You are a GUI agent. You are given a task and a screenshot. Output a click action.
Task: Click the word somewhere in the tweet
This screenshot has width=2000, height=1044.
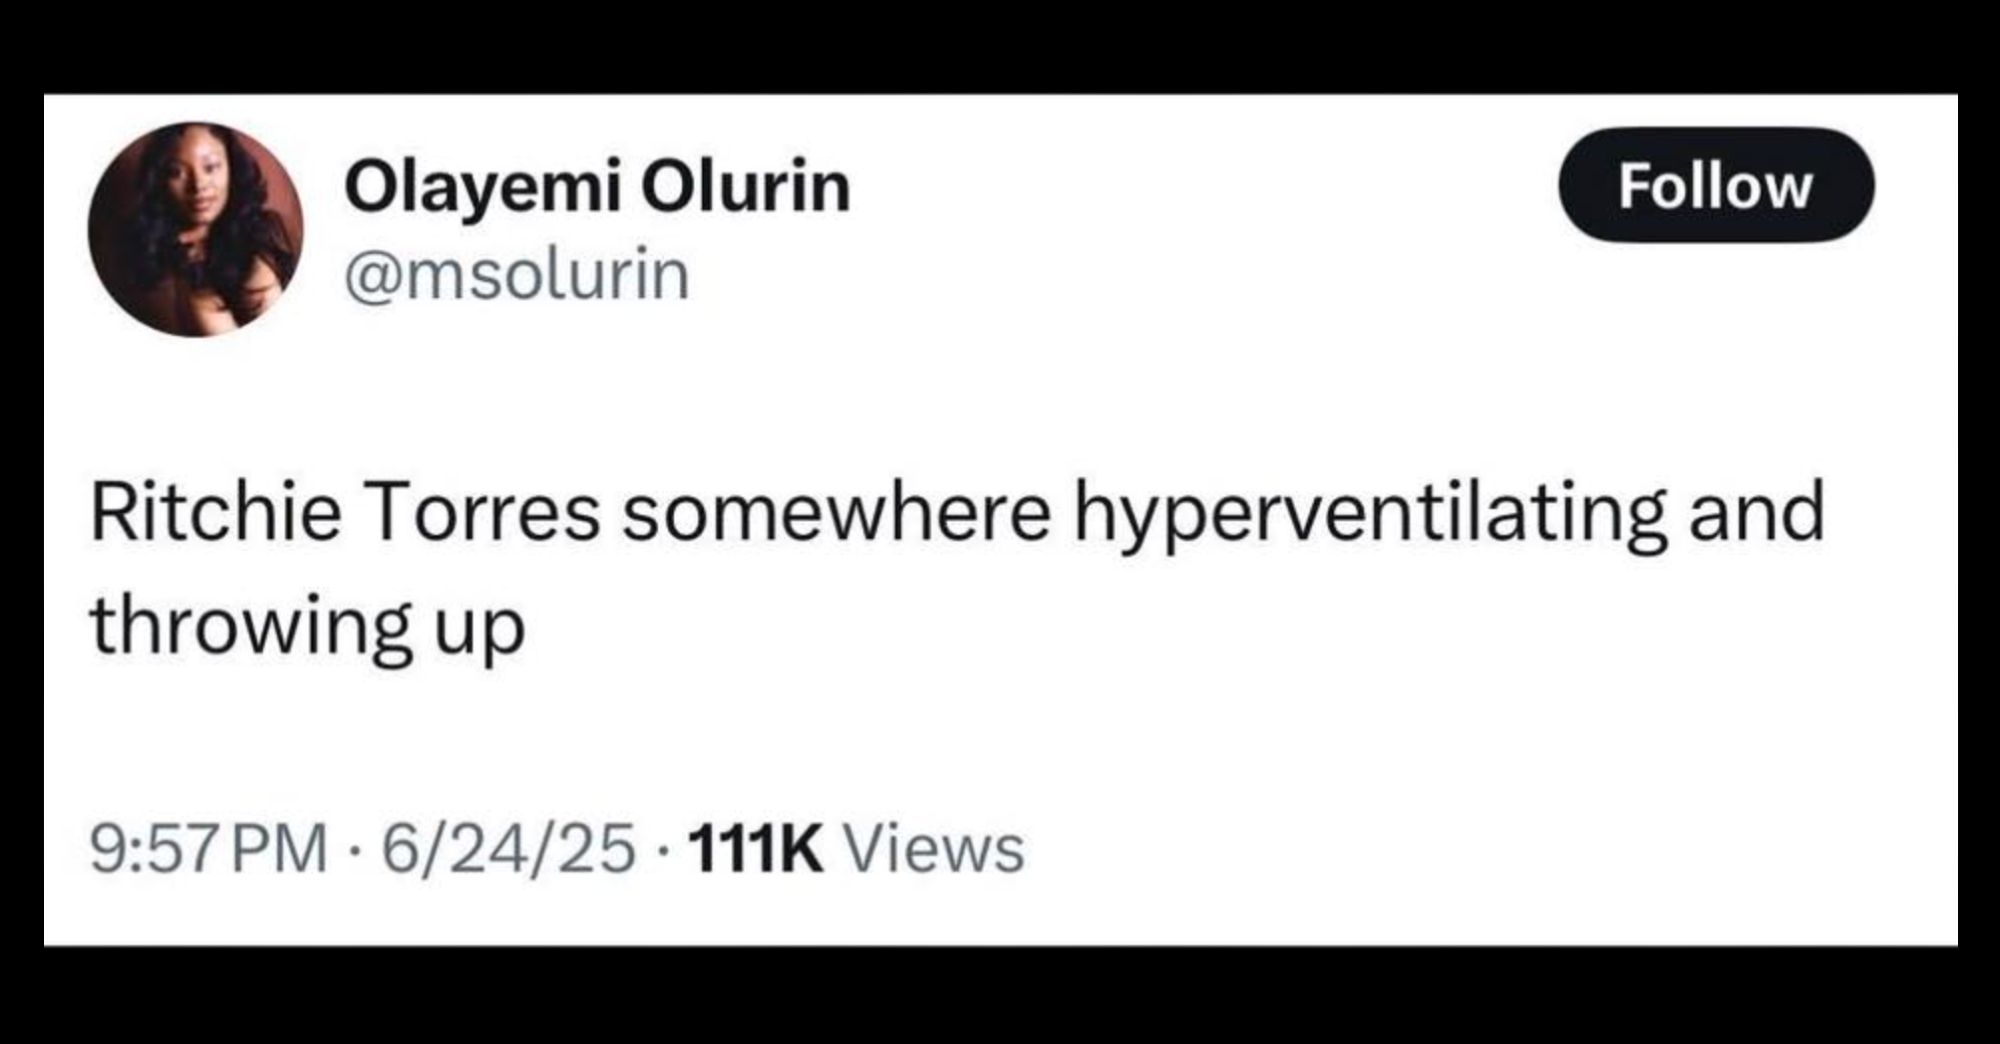(x=835, y=514)
